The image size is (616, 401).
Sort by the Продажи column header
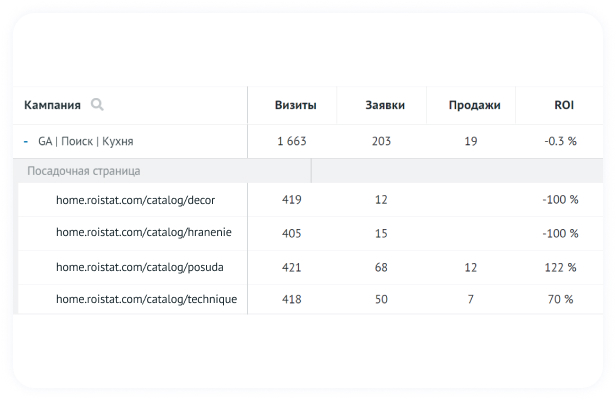pyautogui.click(x=475, y=105)
